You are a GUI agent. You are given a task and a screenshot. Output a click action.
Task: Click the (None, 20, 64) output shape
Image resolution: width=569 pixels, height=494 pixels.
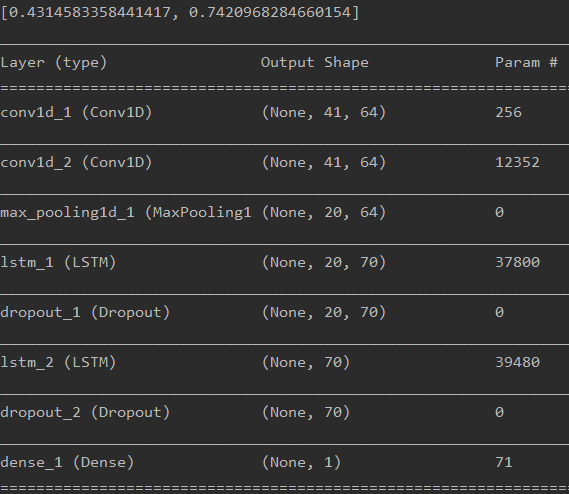pos(324,213)
